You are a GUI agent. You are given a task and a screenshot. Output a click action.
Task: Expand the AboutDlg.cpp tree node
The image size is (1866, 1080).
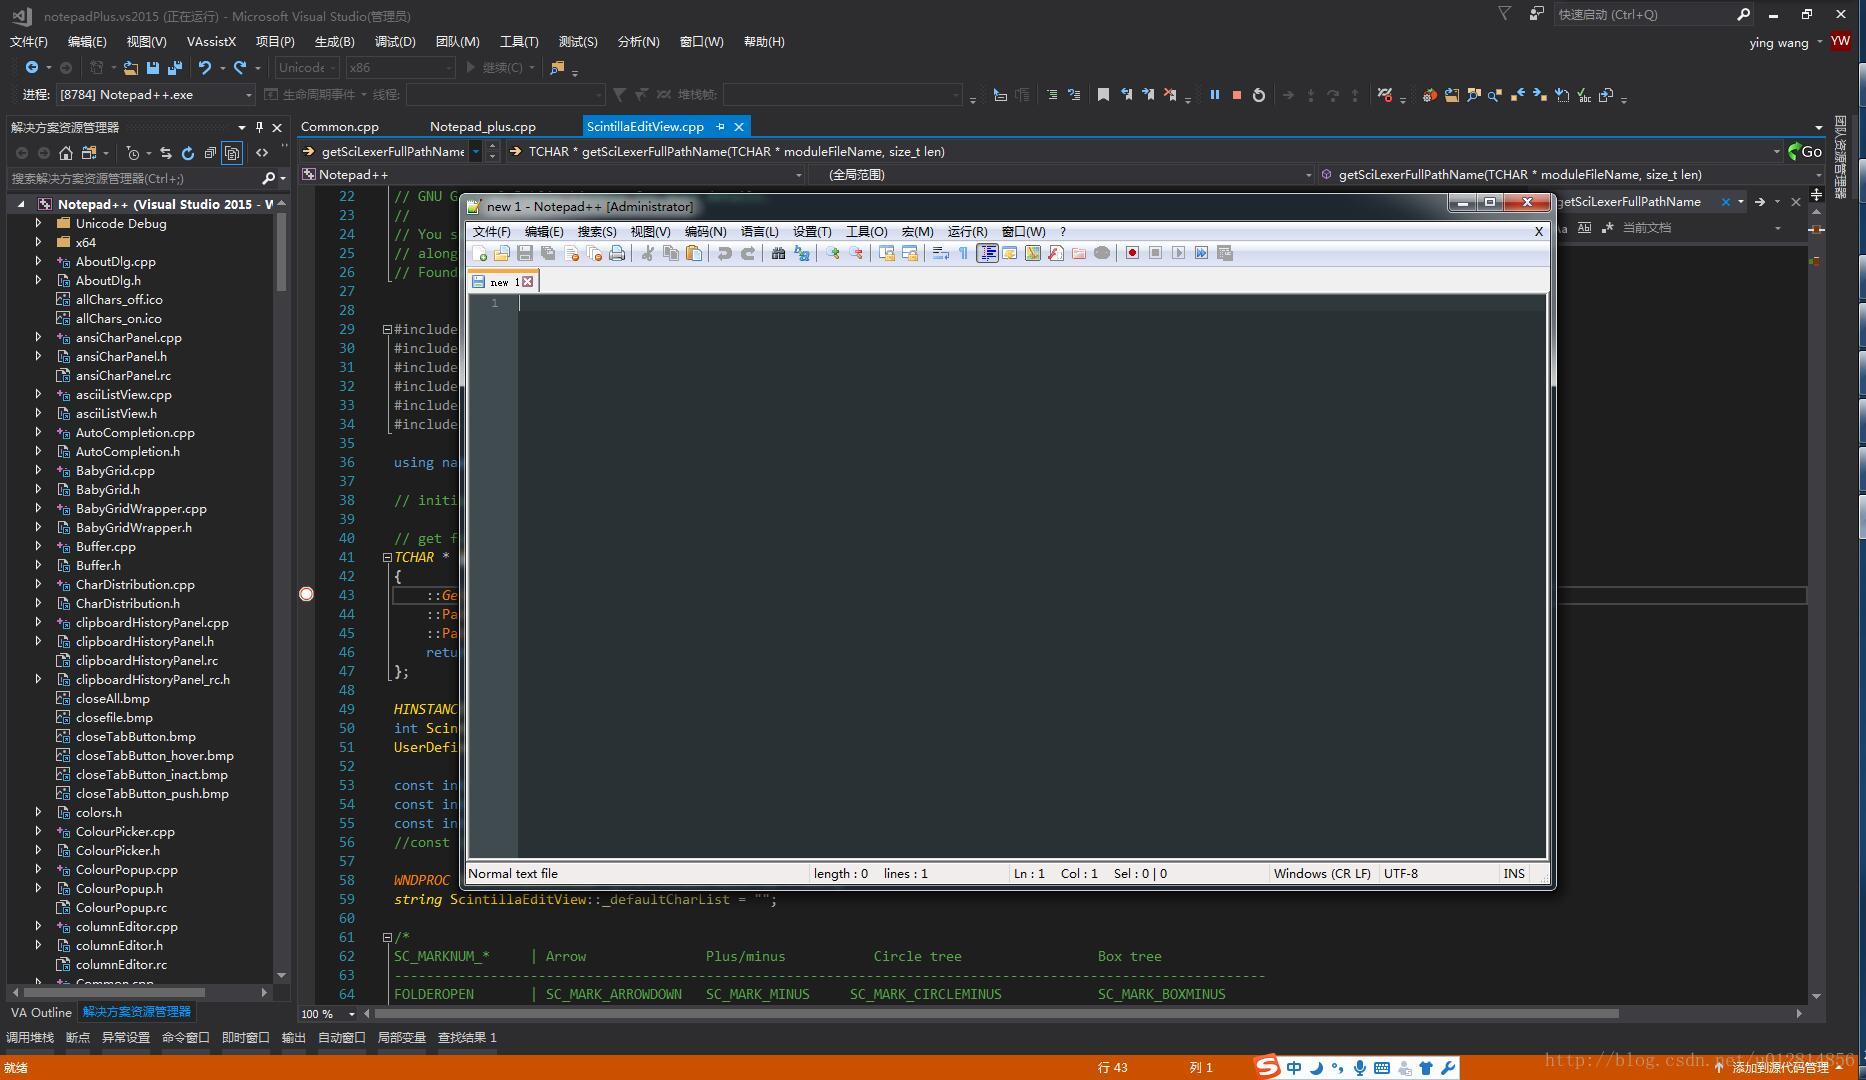click(38, 261)
